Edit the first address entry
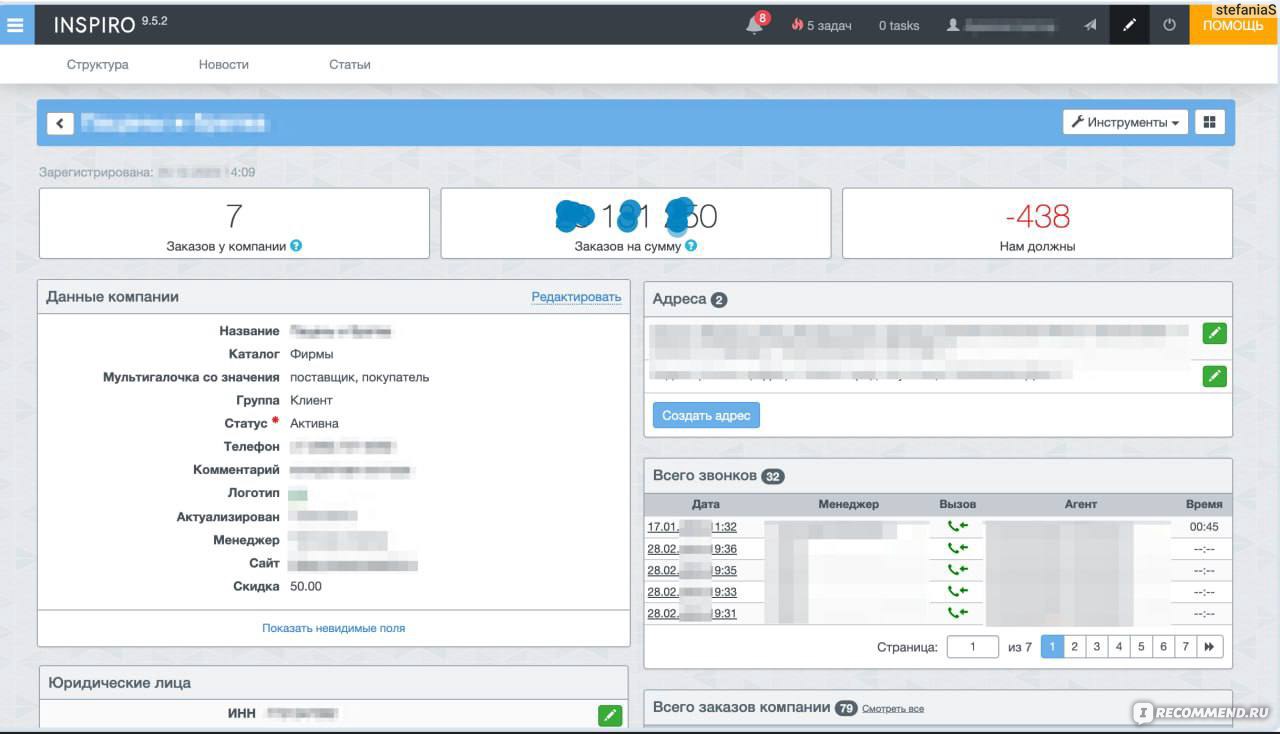Screen dimensions: 1280x734 click(x=1215, y=333)
